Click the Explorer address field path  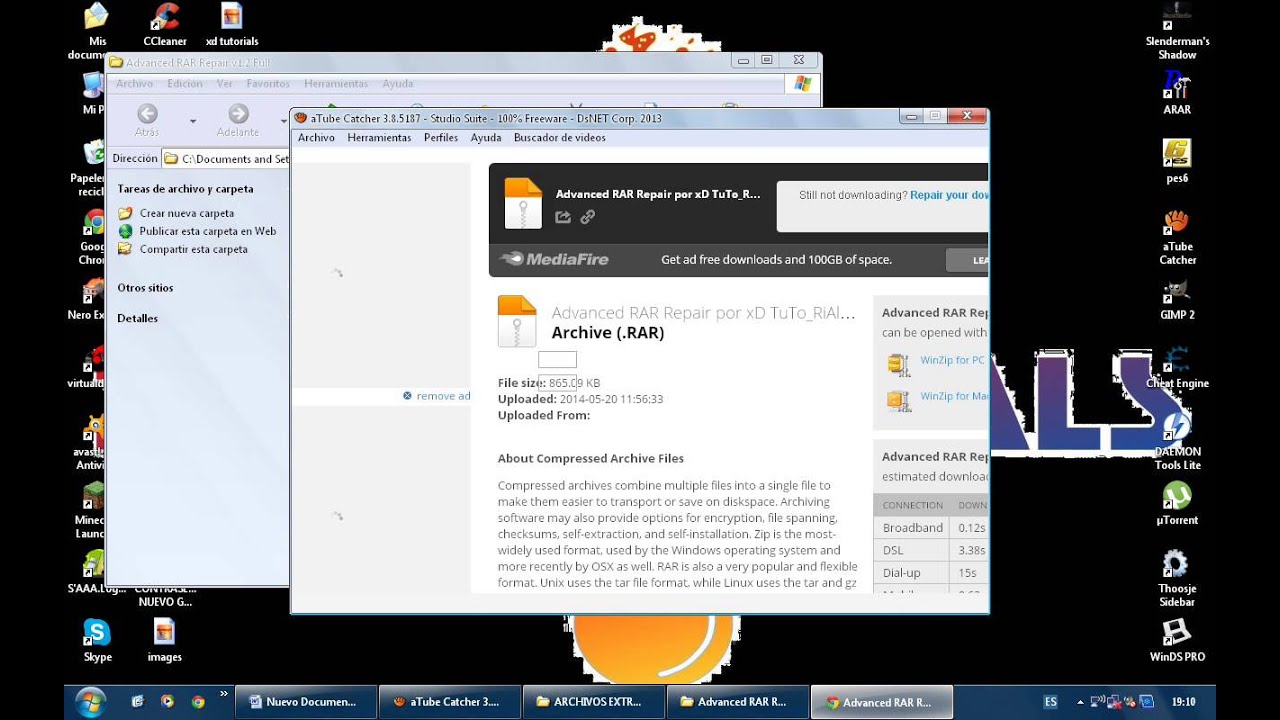coord(226,159)
